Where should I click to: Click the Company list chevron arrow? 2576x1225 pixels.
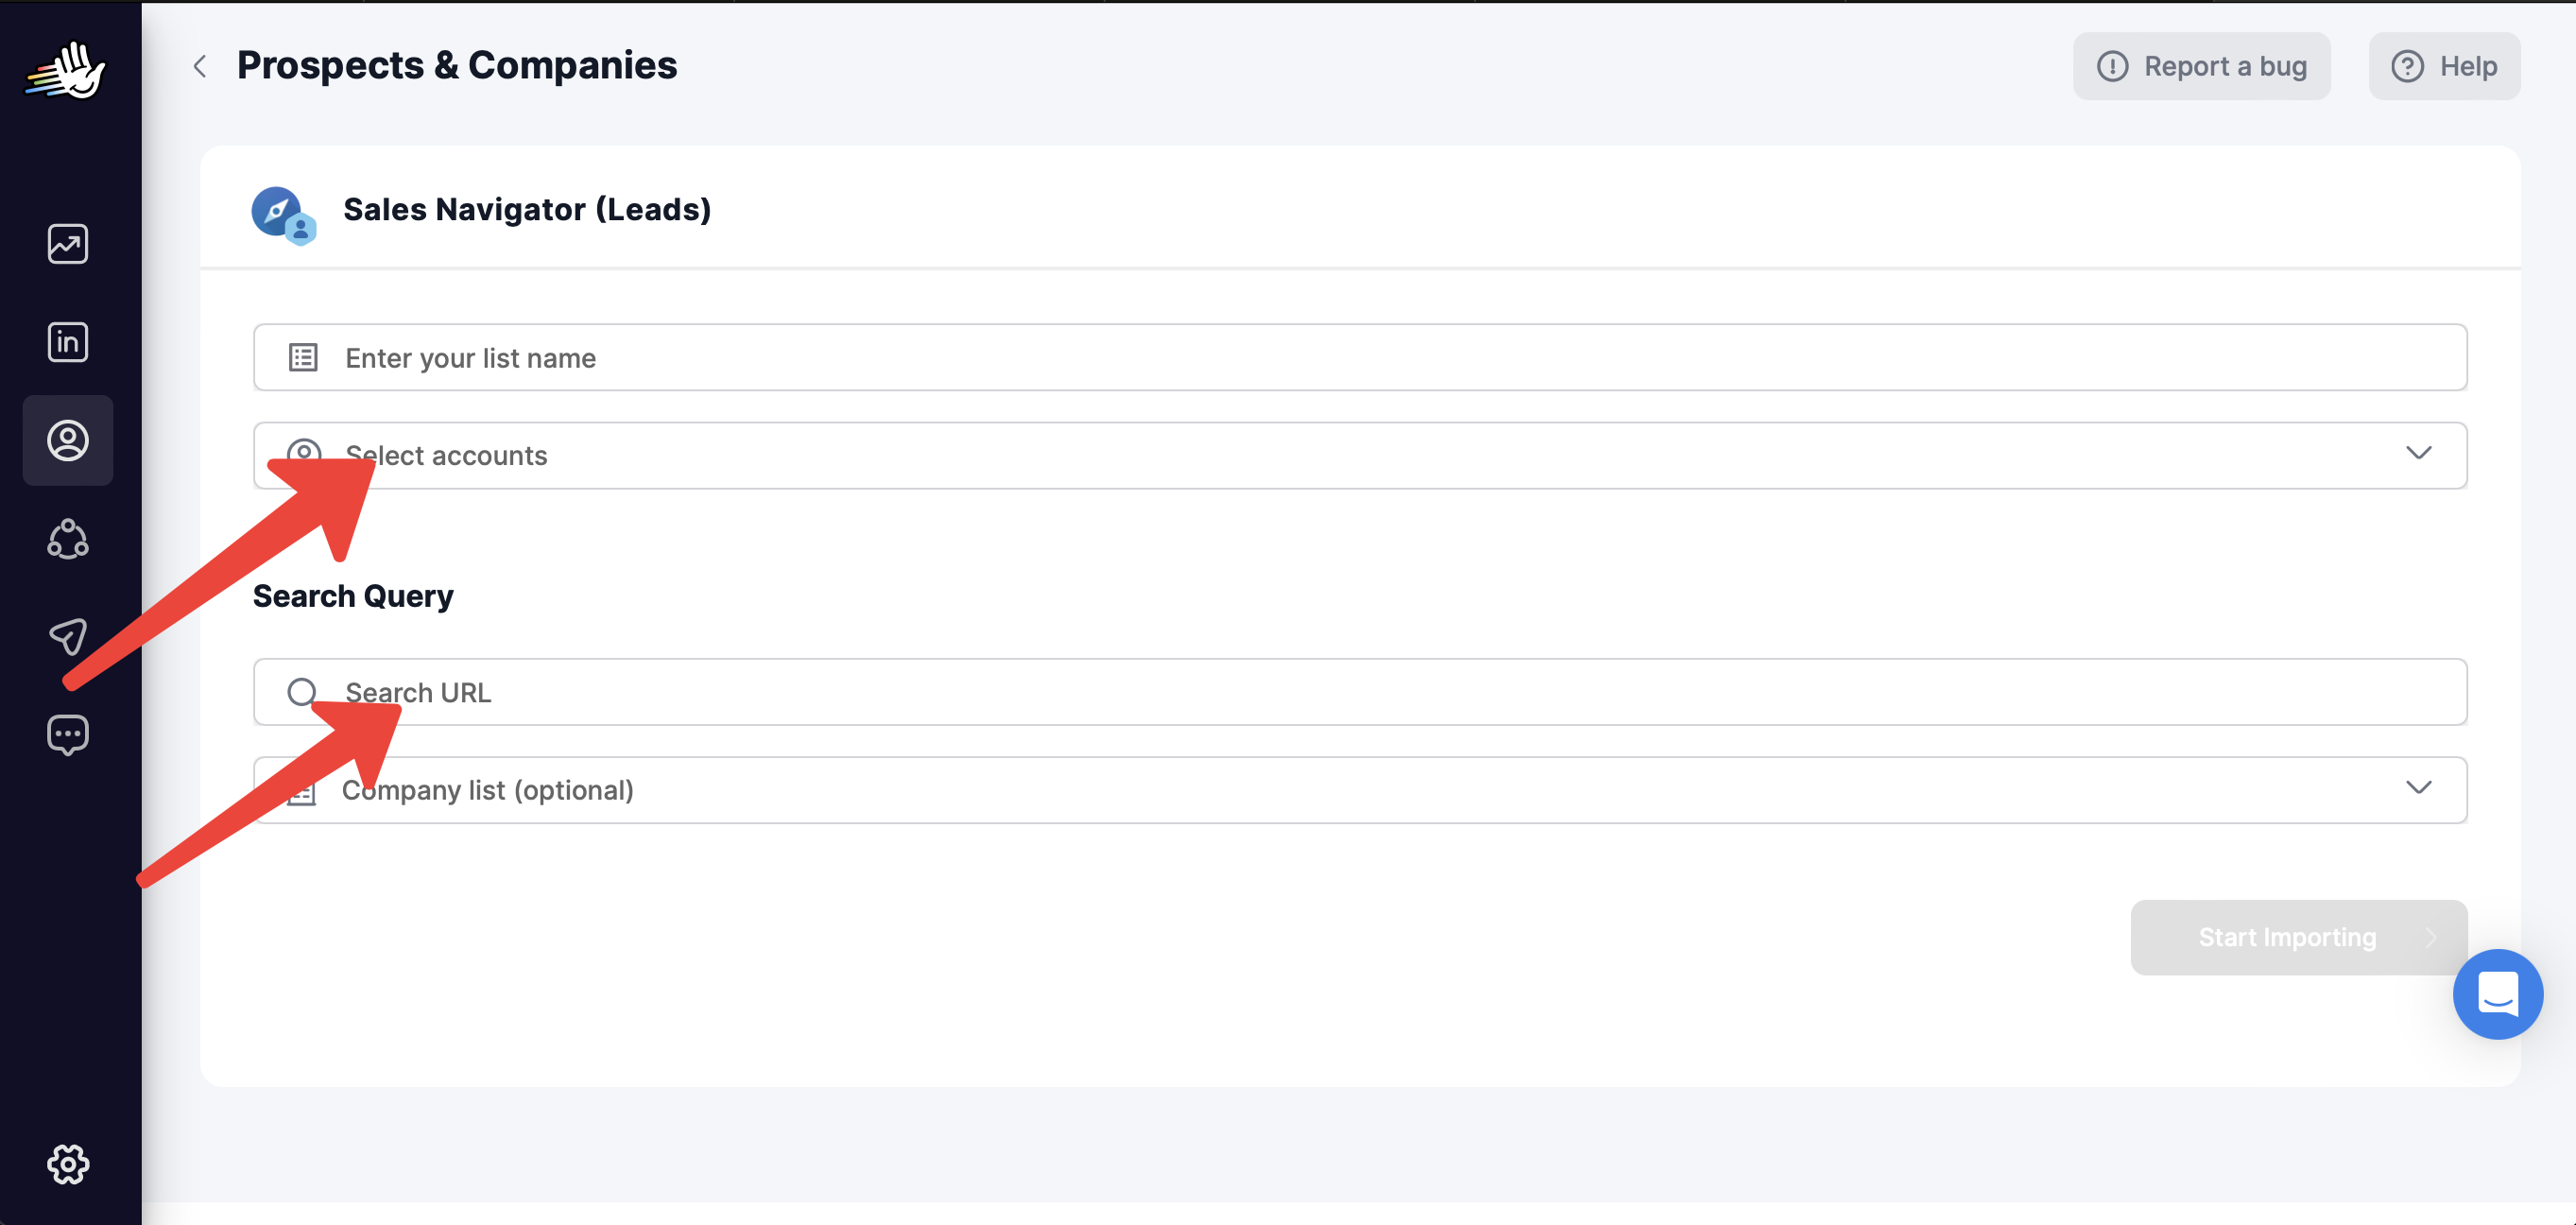coord(2418,788)
